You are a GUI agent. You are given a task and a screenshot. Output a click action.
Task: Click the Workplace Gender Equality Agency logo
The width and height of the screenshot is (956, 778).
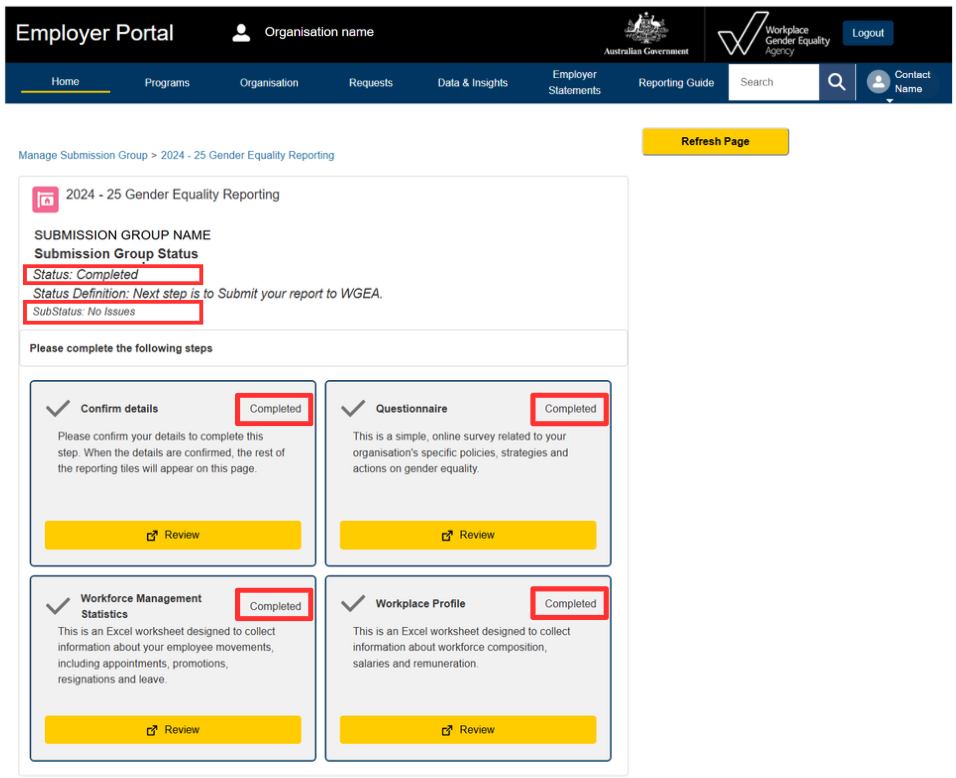[773, 34]
